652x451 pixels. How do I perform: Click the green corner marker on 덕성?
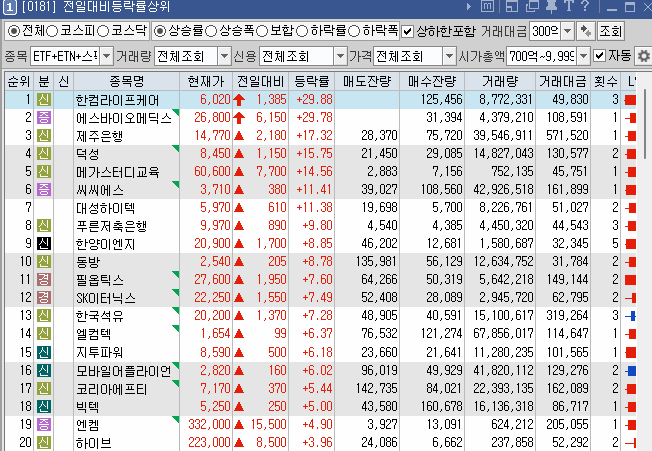(x=175, y=148)
